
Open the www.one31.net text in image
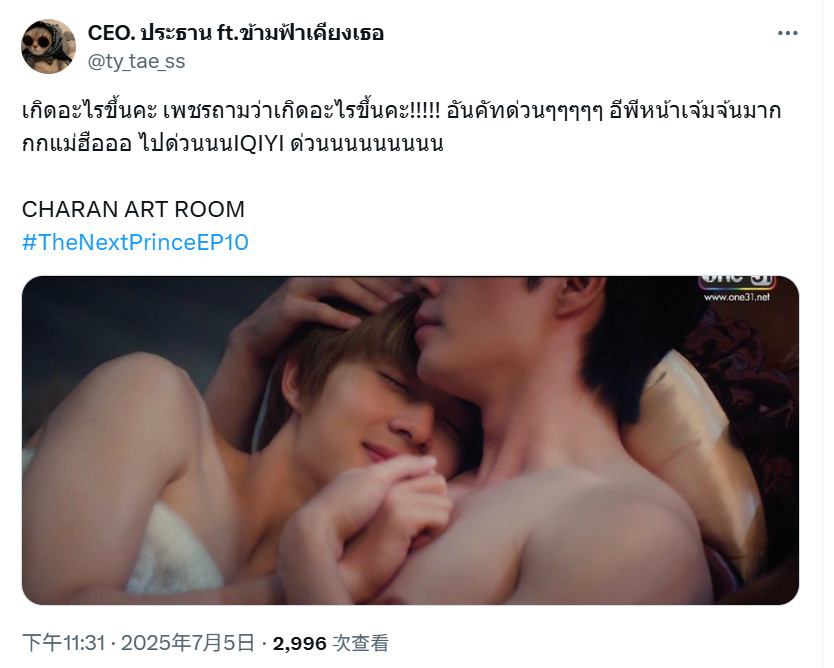tap(737, 297)
